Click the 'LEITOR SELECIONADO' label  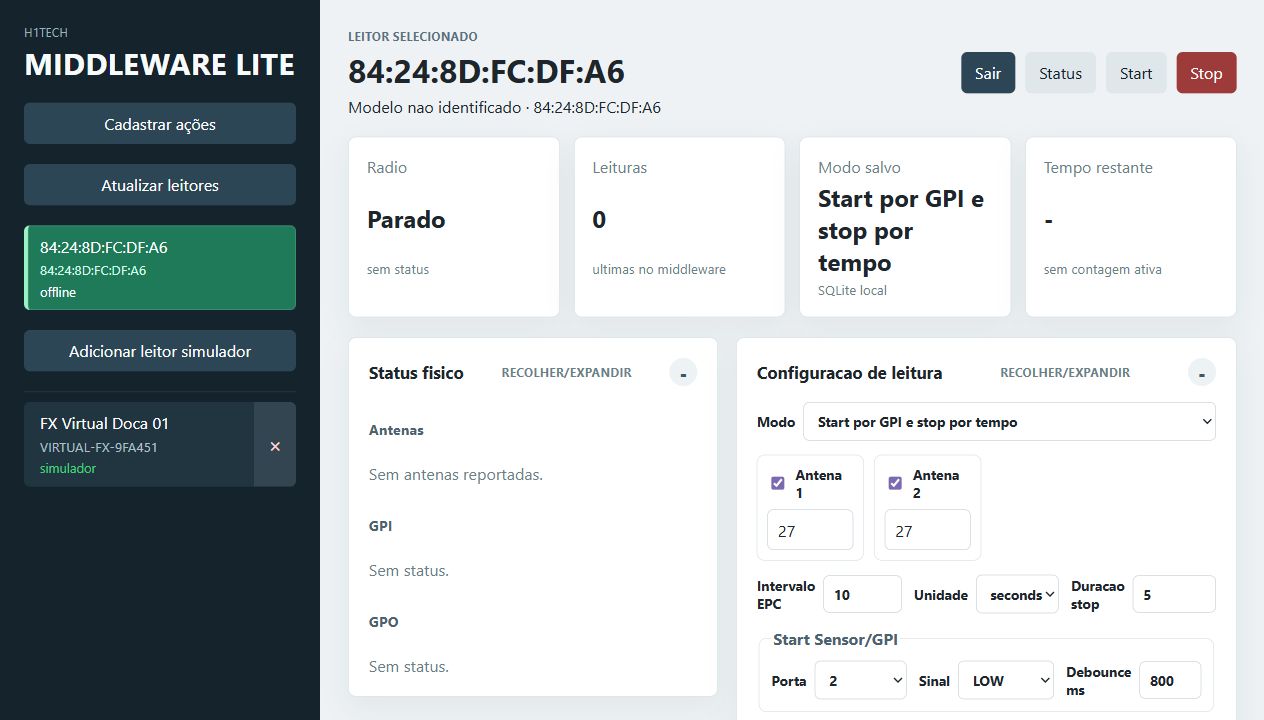tap(413, 36)
